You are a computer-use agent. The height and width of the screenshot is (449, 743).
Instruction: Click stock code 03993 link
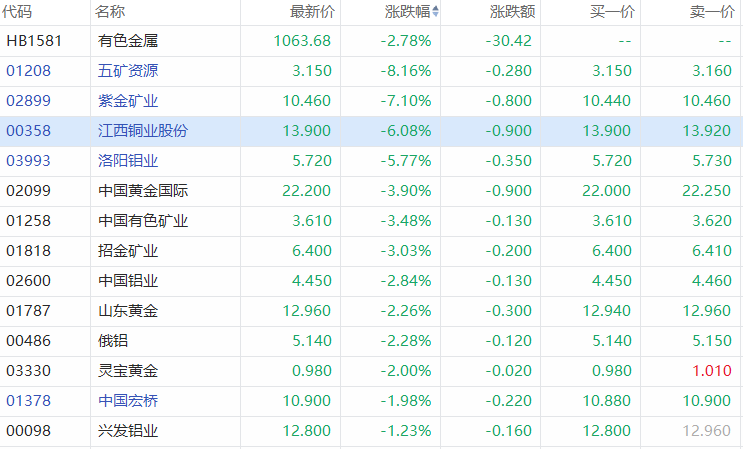click(28, 161)
